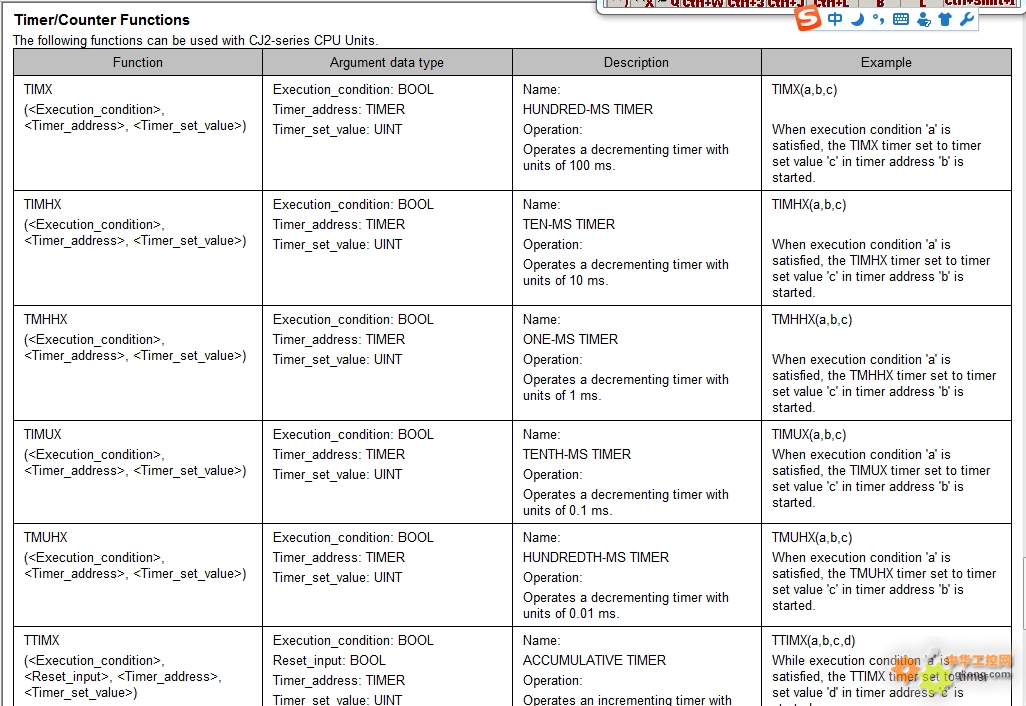Click 'ONE-MS TIMER' description text
1026x706 pixels.
(x=570, y=340)
